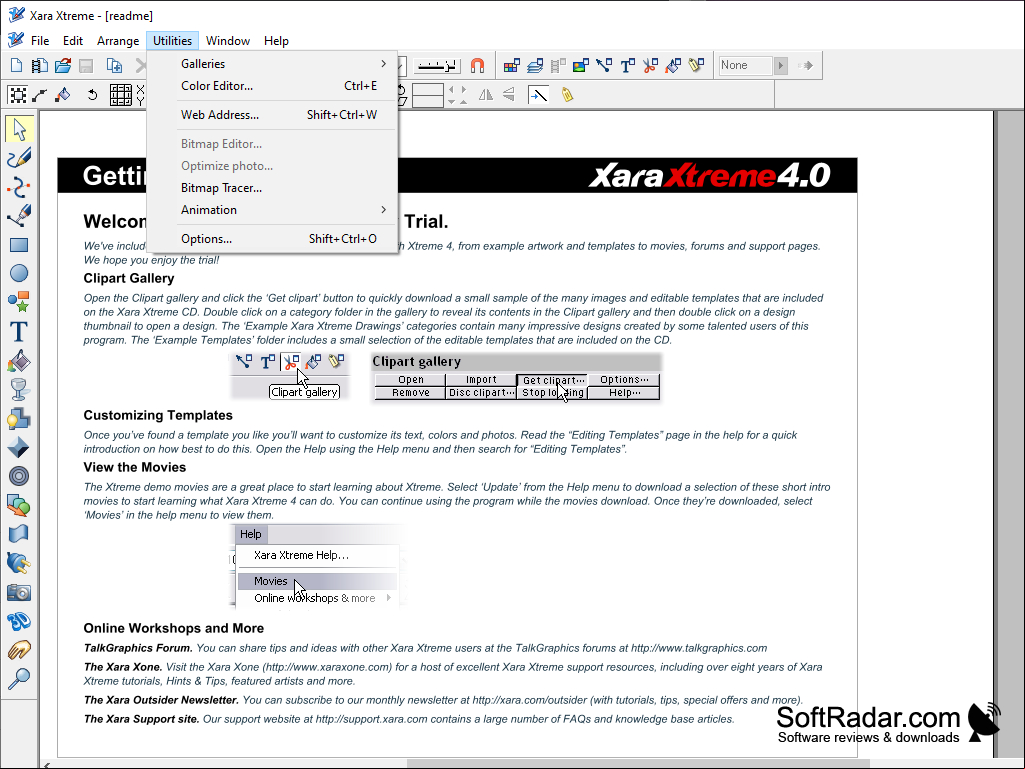Click the None name field
This screenshot has width=1025, height=769.
click(746, 65)
